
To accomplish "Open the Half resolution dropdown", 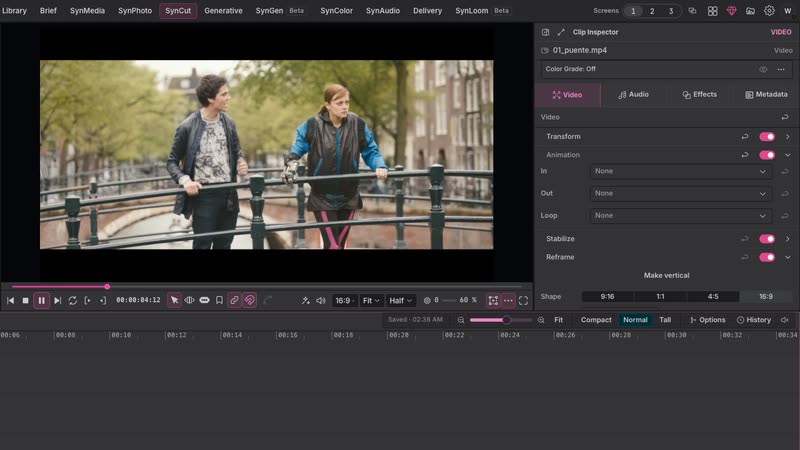I will (401, 301).
